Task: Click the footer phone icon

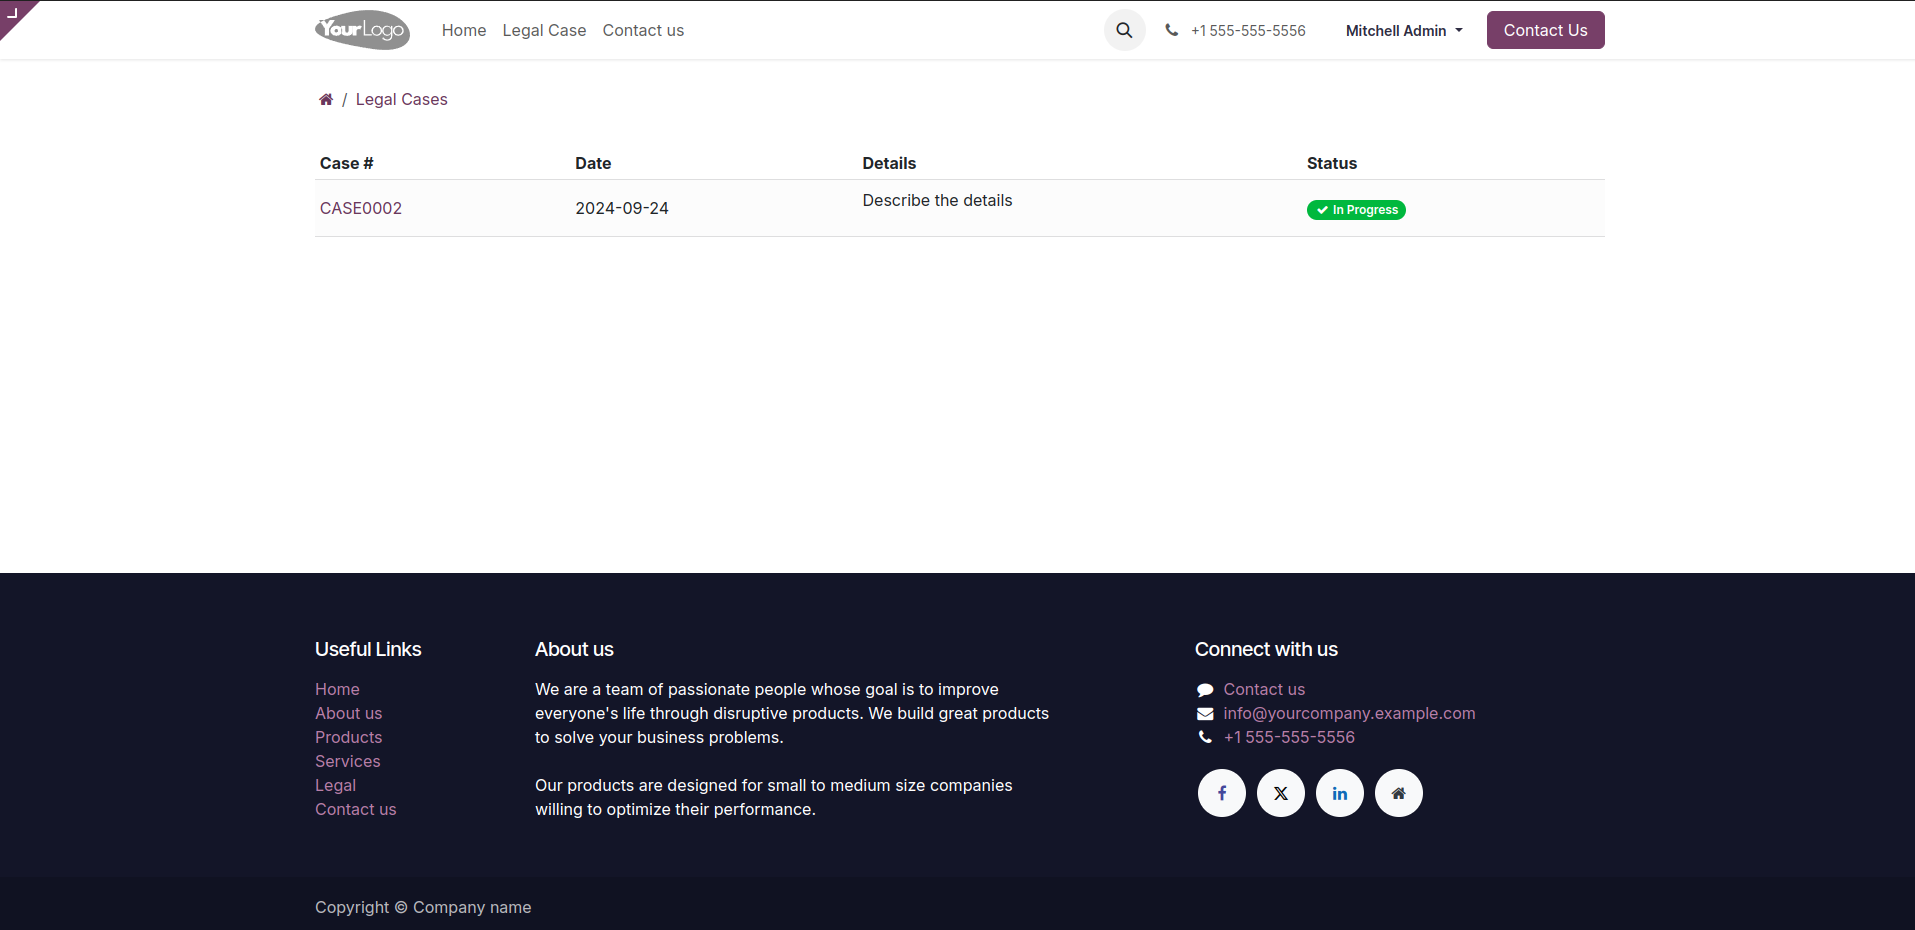Action: (x=1205, y=737)
